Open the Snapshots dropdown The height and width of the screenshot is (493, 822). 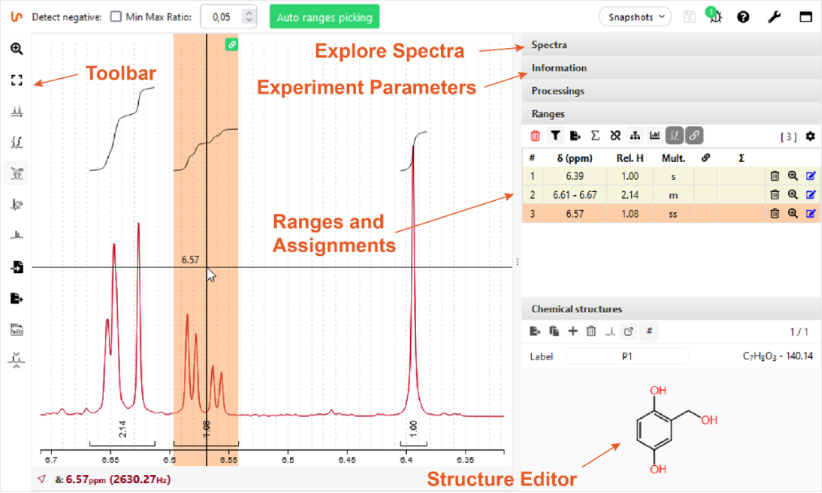pos(635,17)
